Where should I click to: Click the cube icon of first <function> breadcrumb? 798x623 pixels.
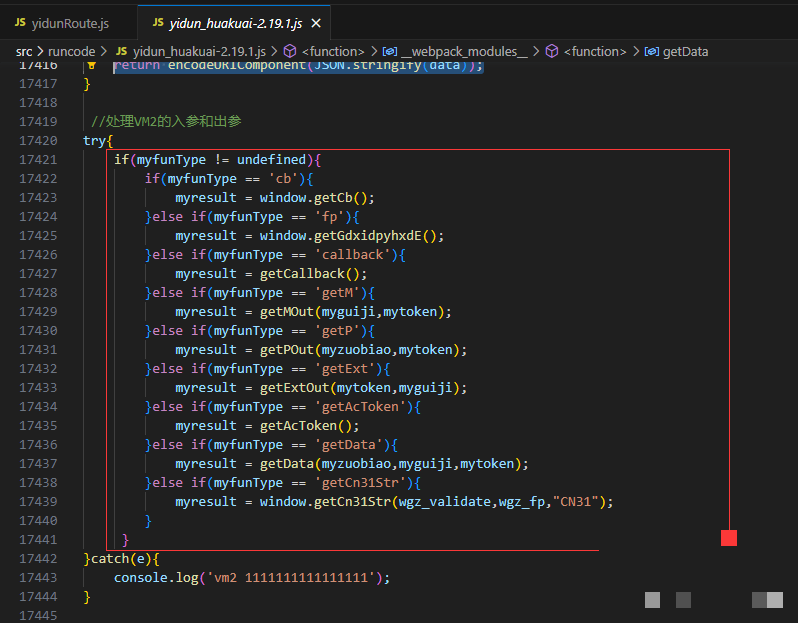(x=290, y=51)
